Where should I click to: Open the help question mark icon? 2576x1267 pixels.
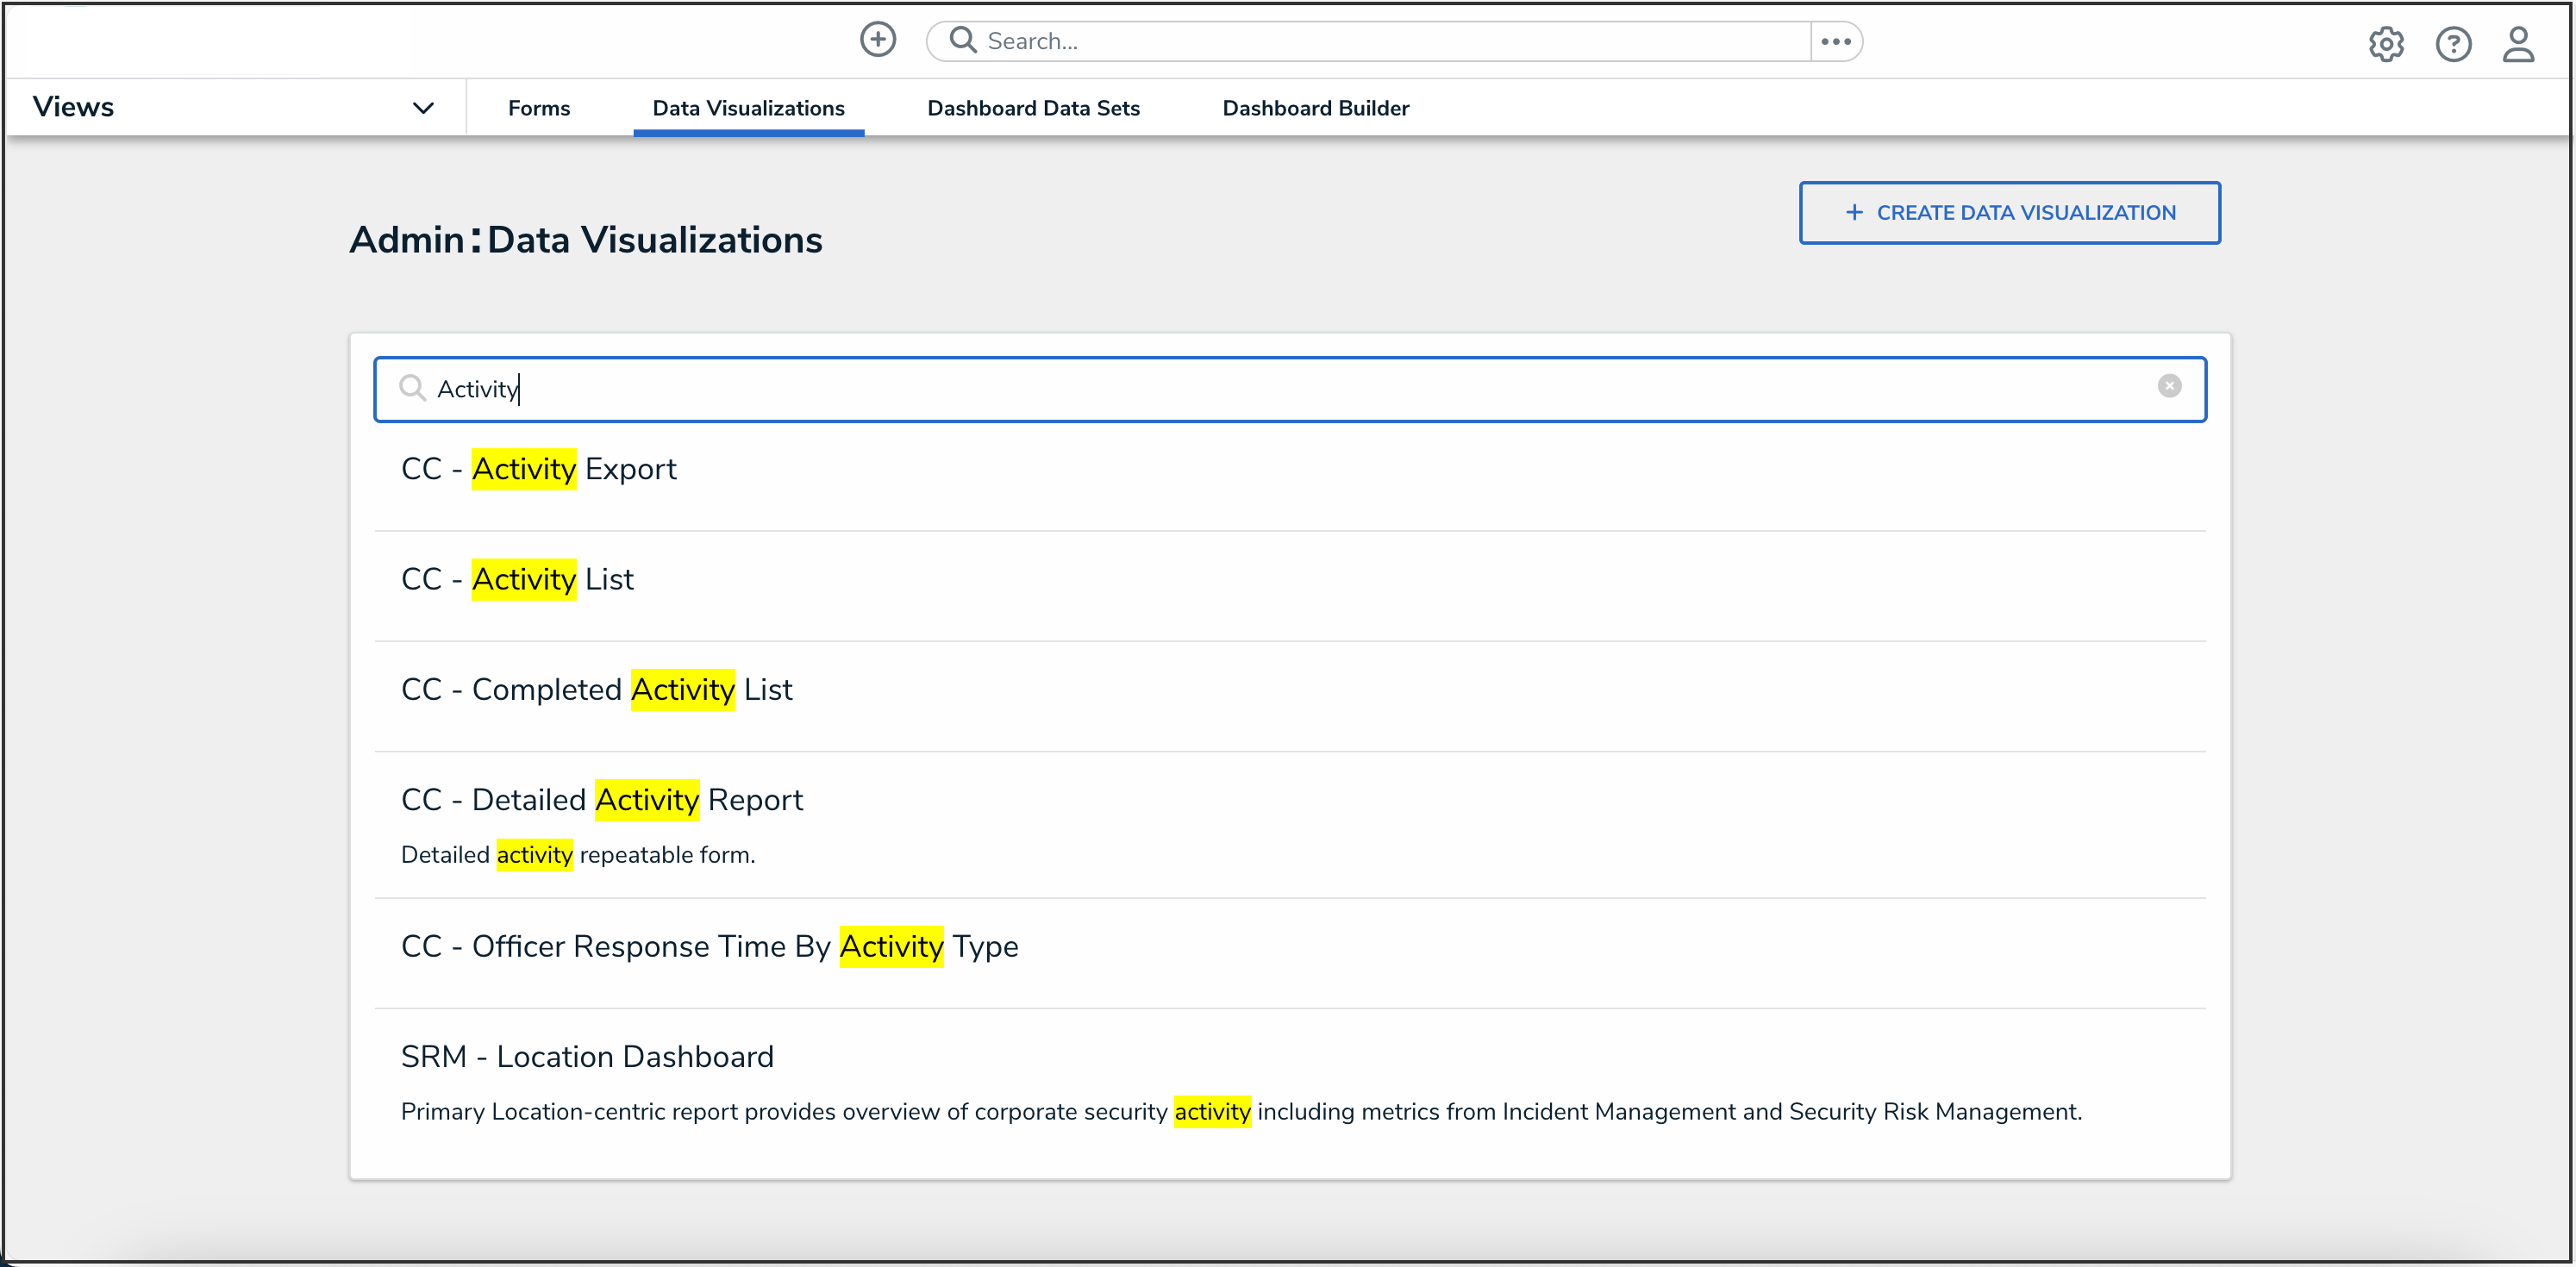tap(2452, 44)
